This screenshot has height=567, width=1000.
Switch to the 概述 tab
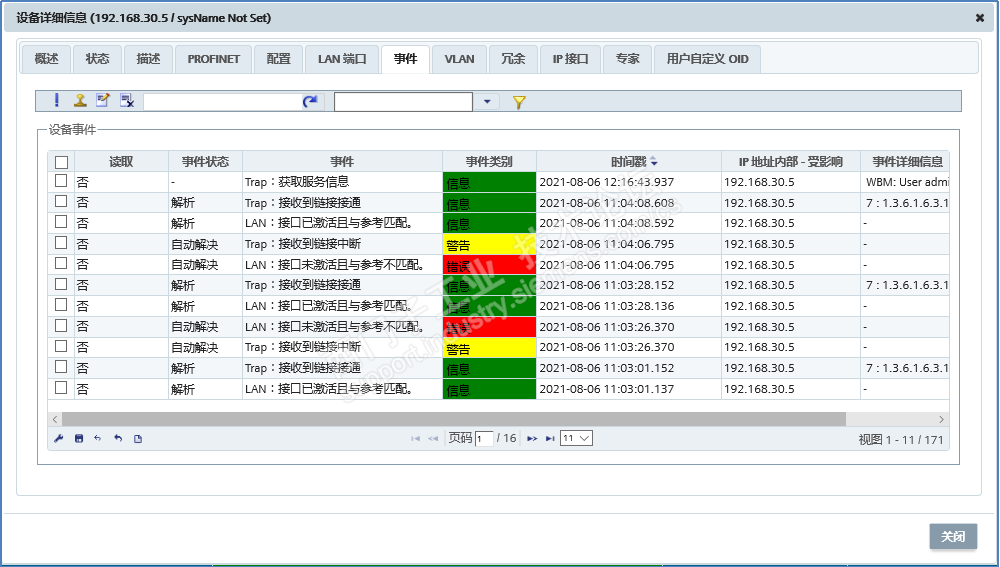(x=46, y=59)
